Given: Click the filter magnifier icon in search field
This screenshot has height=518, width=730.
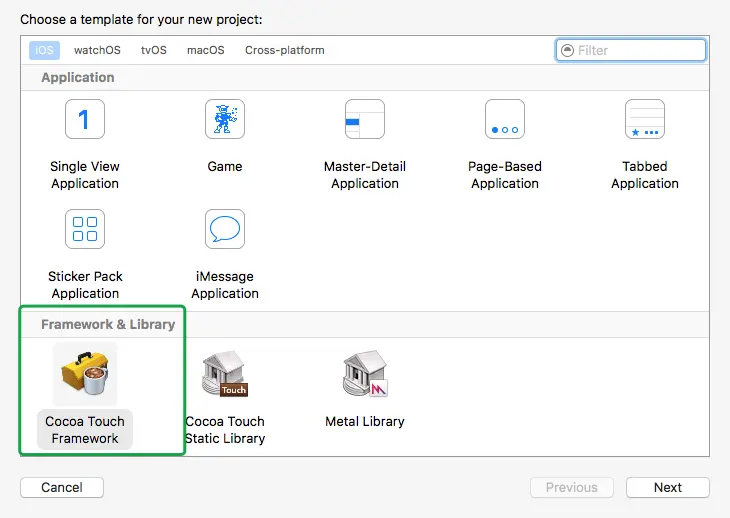Looking at the screenshot, I should (568, 50).
